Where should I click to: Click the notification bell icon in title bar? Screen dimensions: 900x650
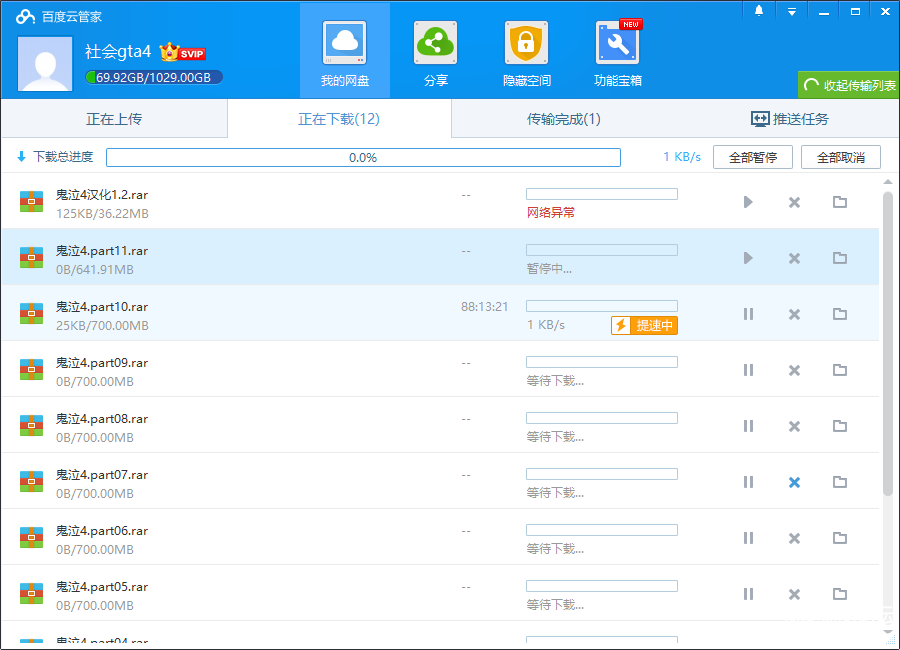(x=759, y=11)
